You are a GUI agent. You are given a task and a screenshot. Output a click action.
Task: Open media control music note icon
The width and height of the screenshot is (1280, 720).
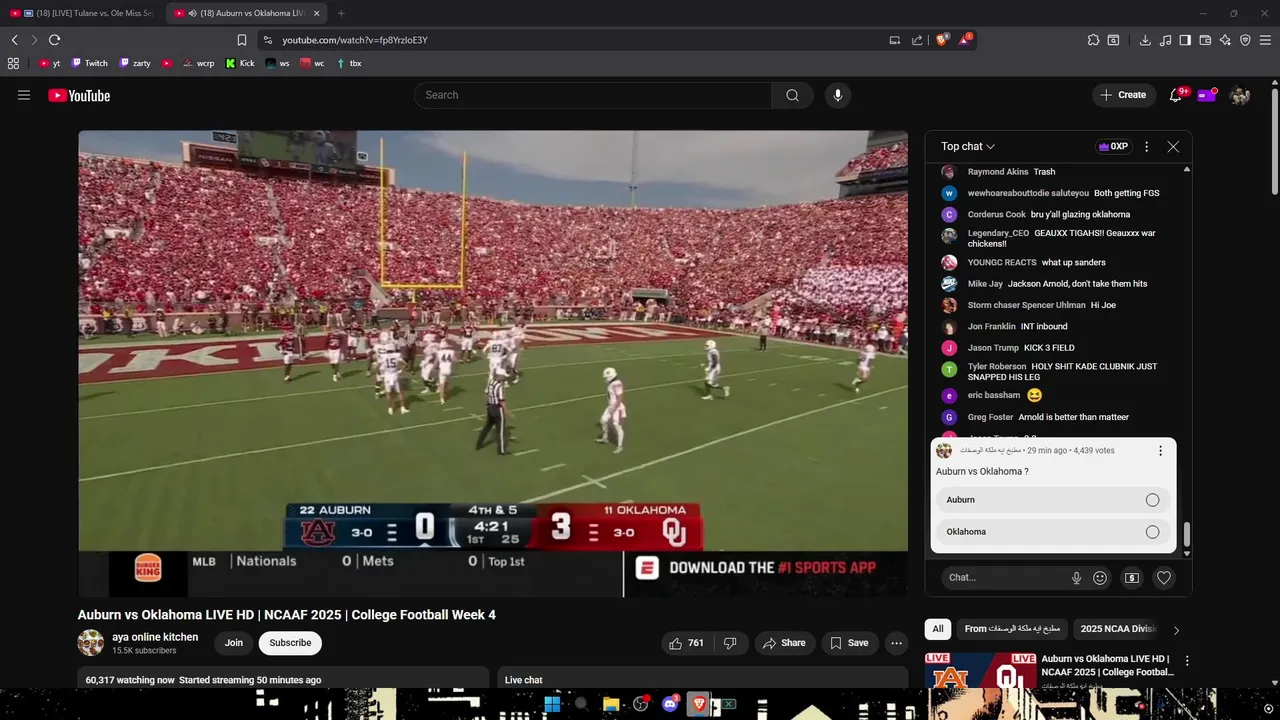click(1165, 40)
